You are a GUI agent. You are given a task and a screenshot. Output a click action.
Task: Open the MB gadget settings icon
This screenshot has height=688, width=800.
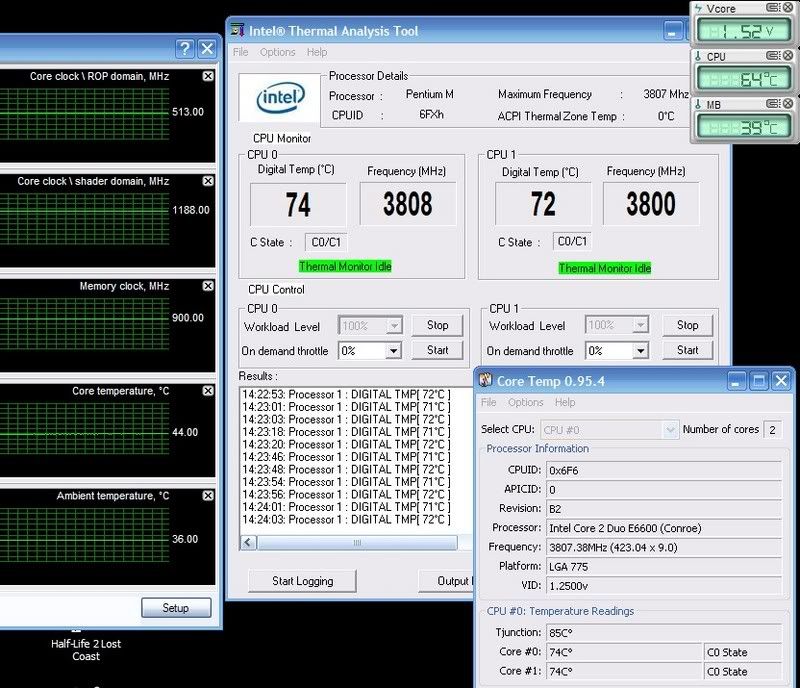pos(773,104)
